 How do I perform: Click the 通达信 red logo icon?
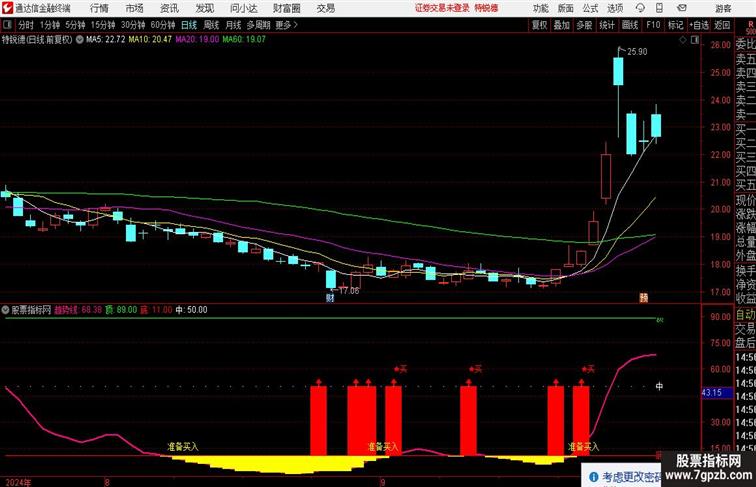click(7, 8)
